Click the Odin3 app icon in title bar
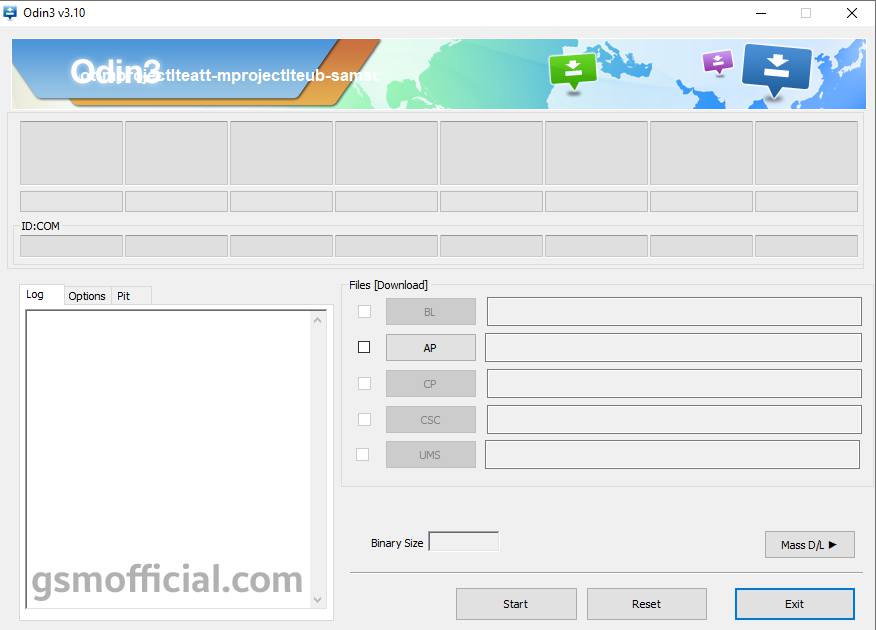876x630 pixels. pyautogui.click(x=10, y=12)
